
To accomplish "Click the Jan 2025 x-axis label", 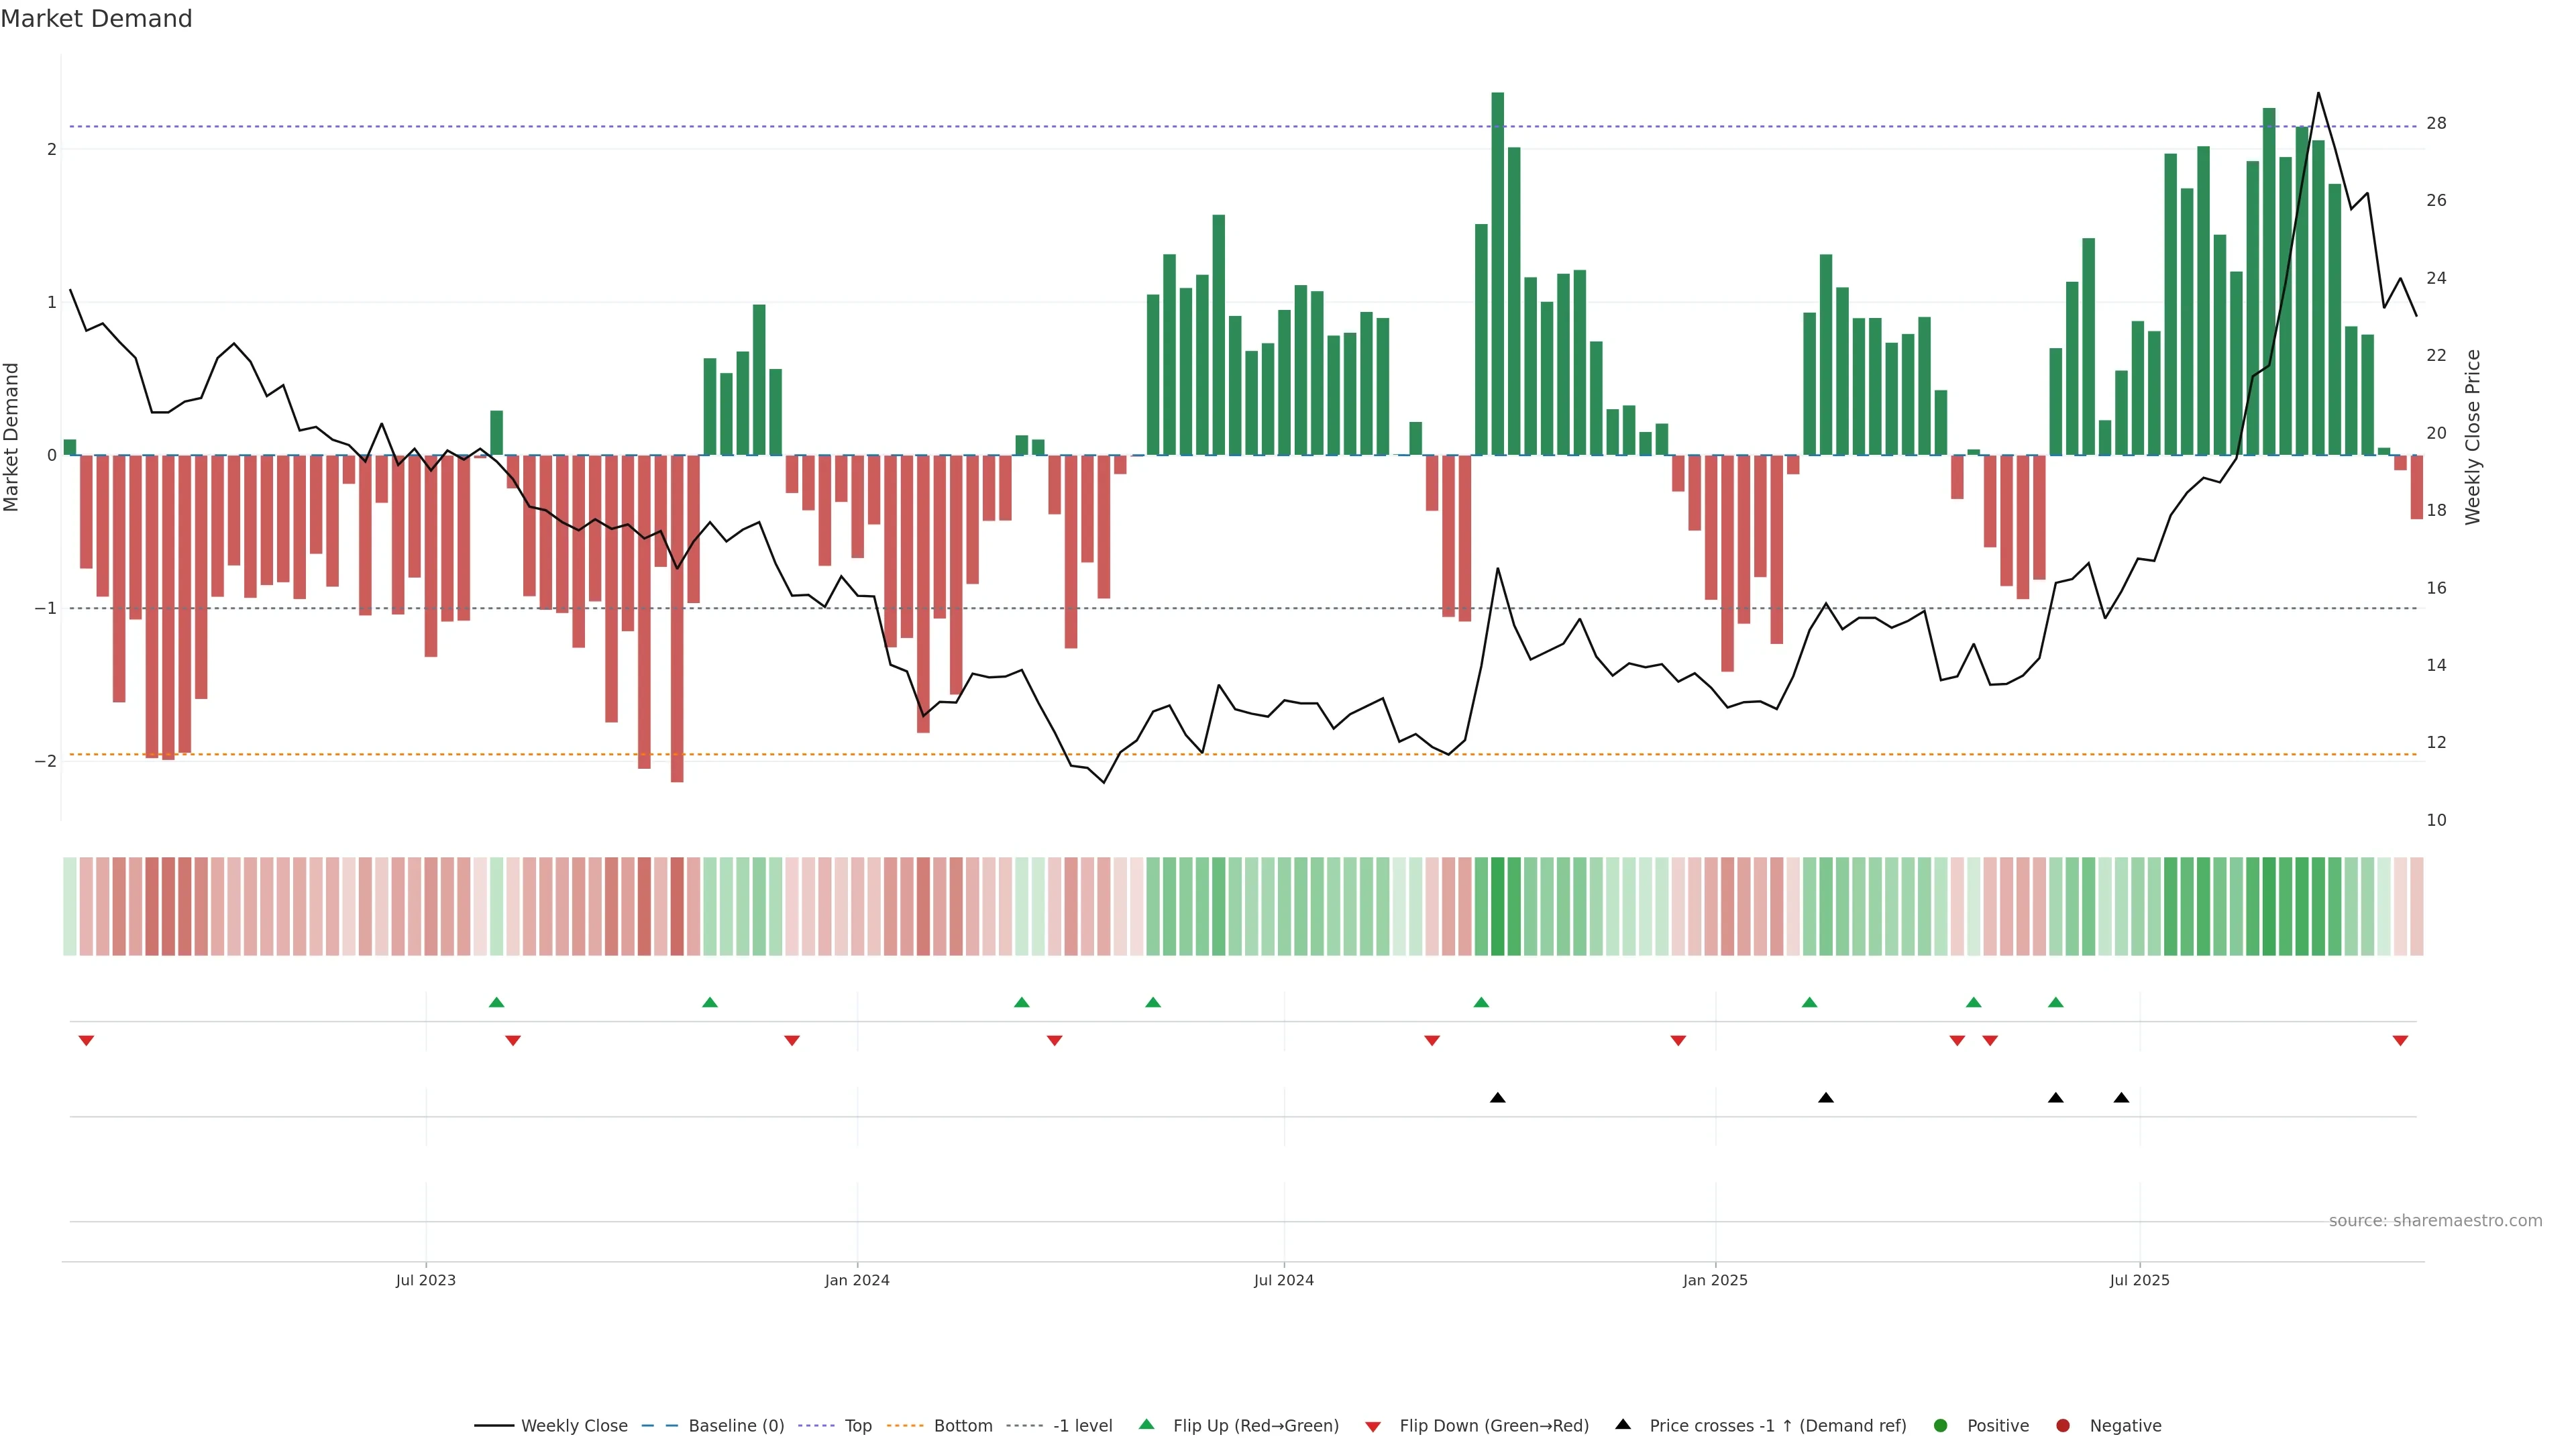I will click(x=1715, y=1281).
